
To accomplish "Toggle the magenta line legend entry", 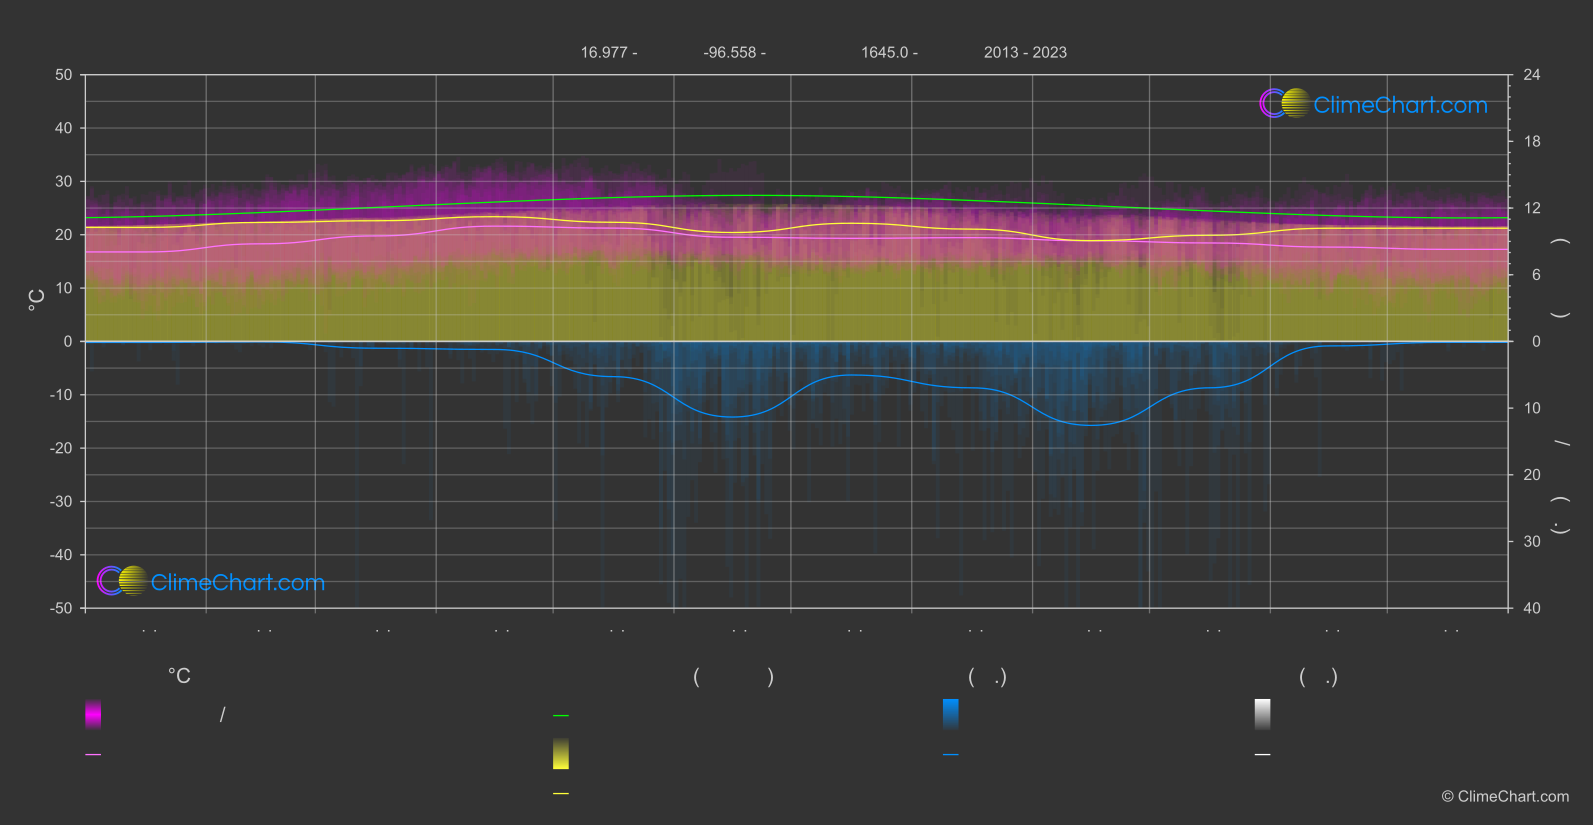I will [x=93, y=754].
